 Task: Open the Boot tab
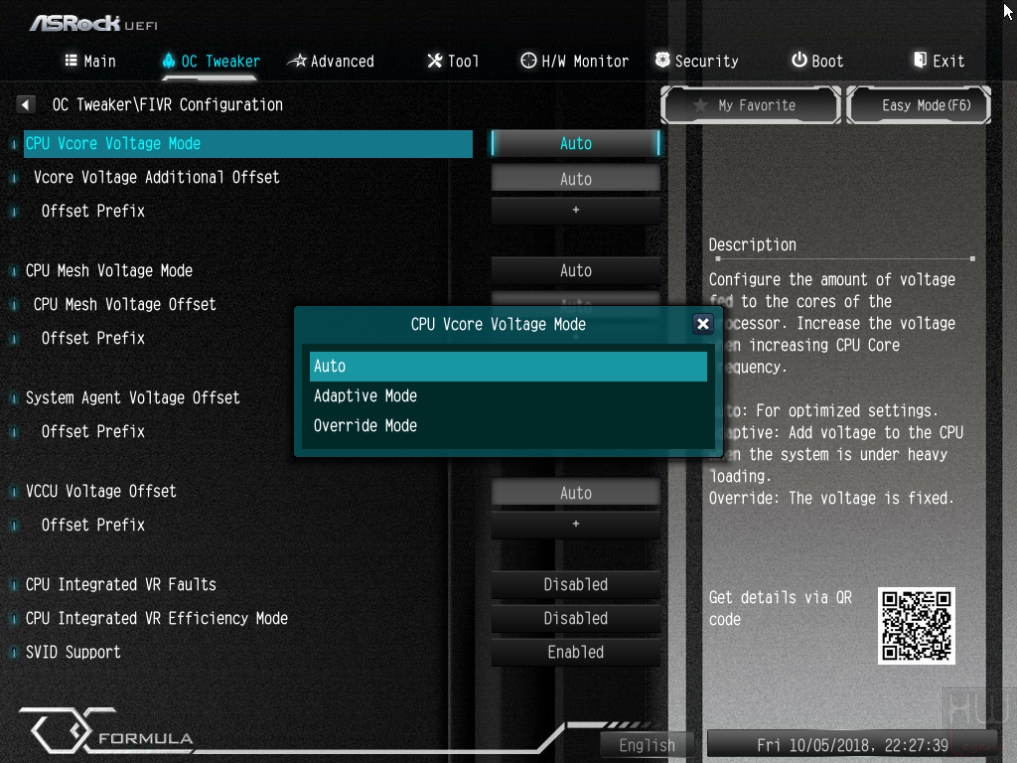click(x=817, y=61)
